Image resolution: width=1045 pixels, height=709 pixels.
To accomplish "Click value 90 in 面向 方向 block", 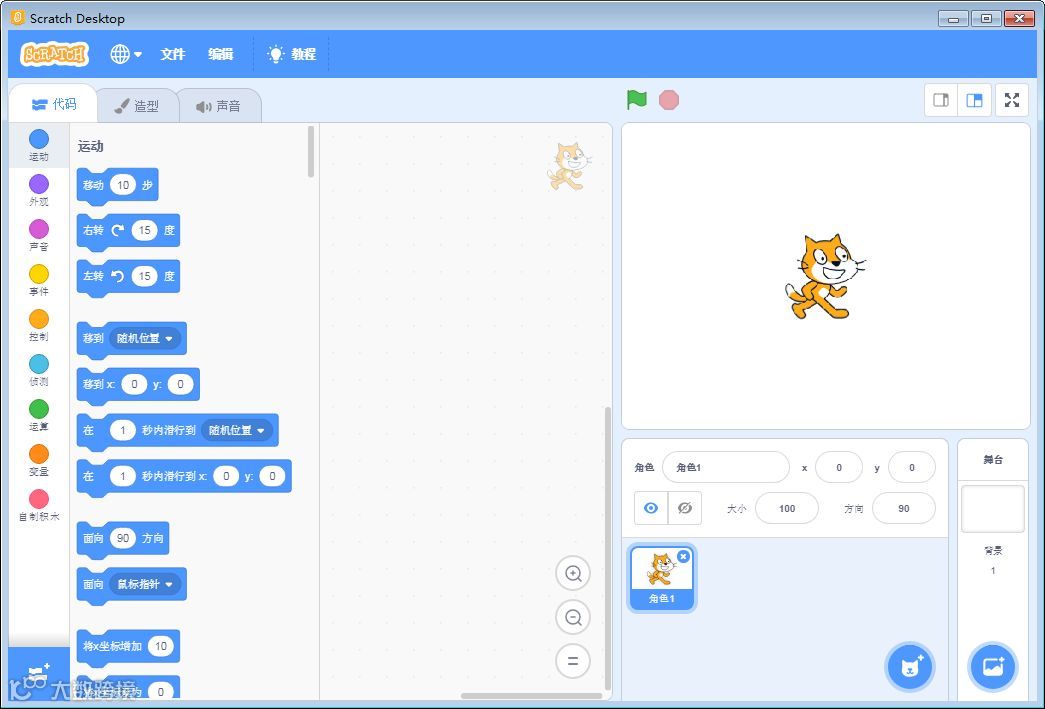I will tap(123, 538).
